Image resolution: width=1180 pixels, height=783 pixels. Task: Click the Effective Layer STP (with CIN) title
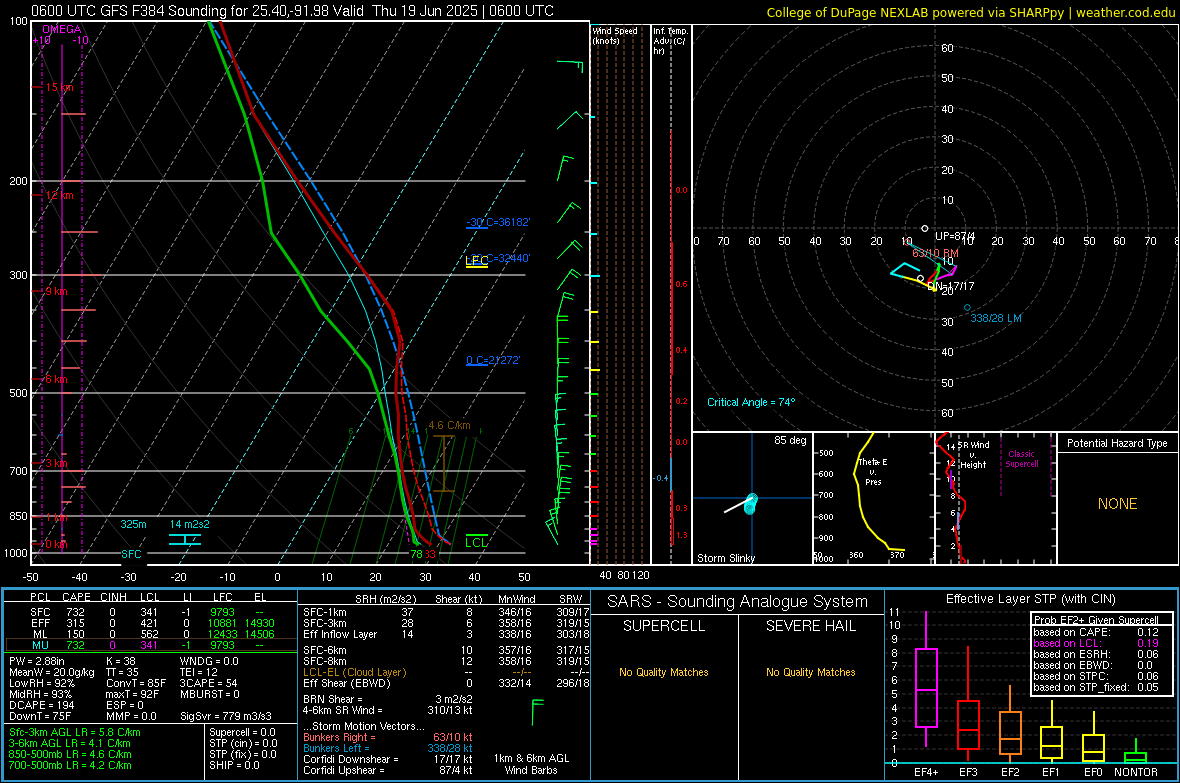click(1030, 599)
